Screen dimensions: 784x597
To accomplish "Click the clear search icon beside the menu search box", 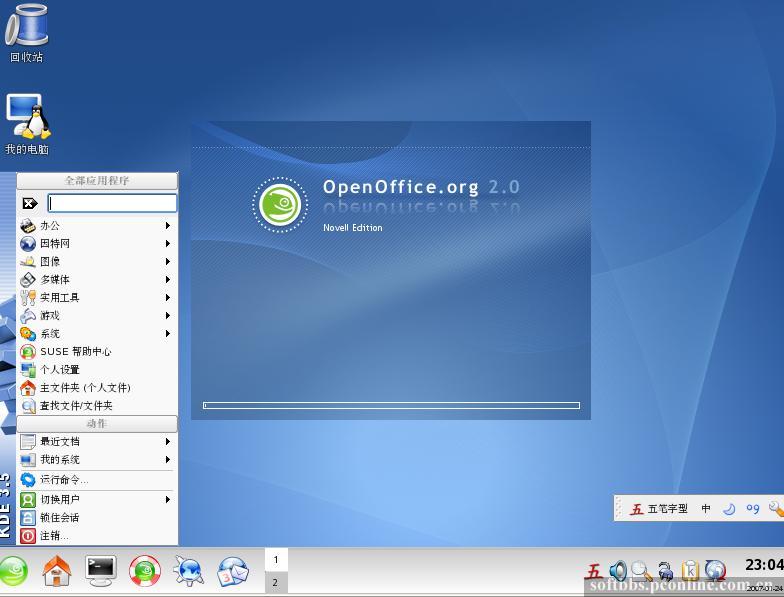I will (x=30, y=203).
